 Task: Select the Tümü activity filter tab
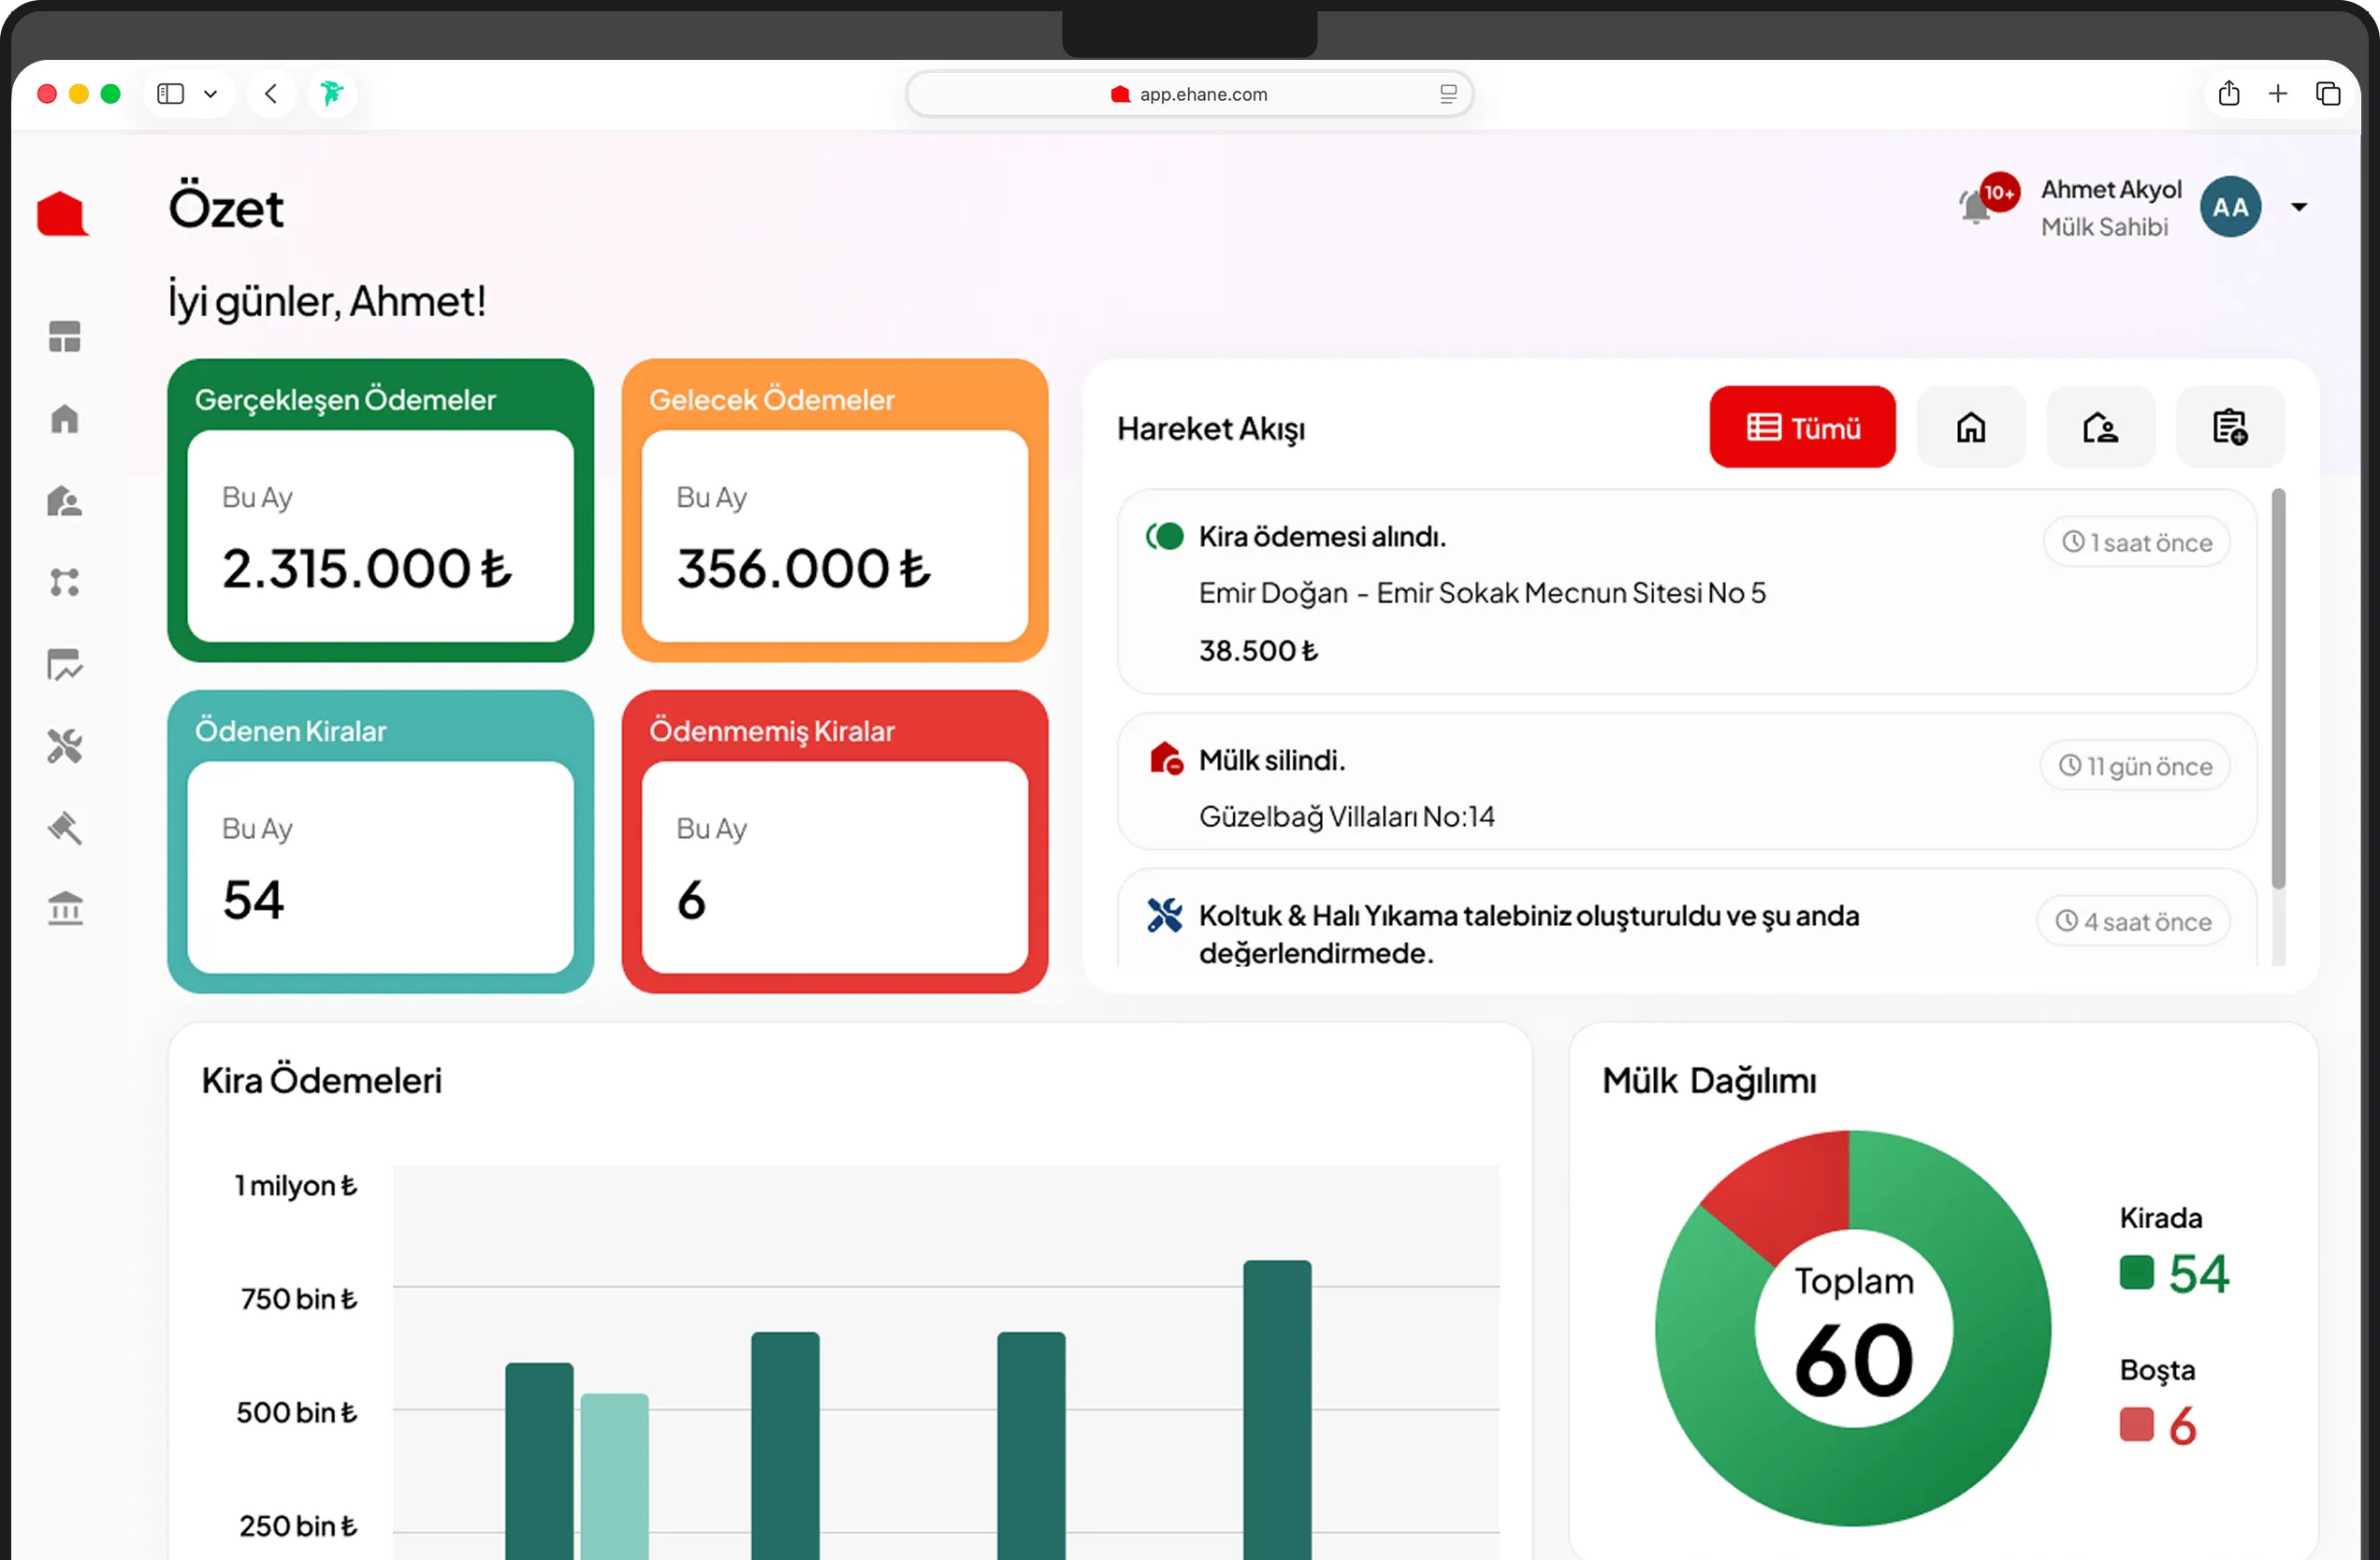pyautogui.click(x=1802, y=427)
